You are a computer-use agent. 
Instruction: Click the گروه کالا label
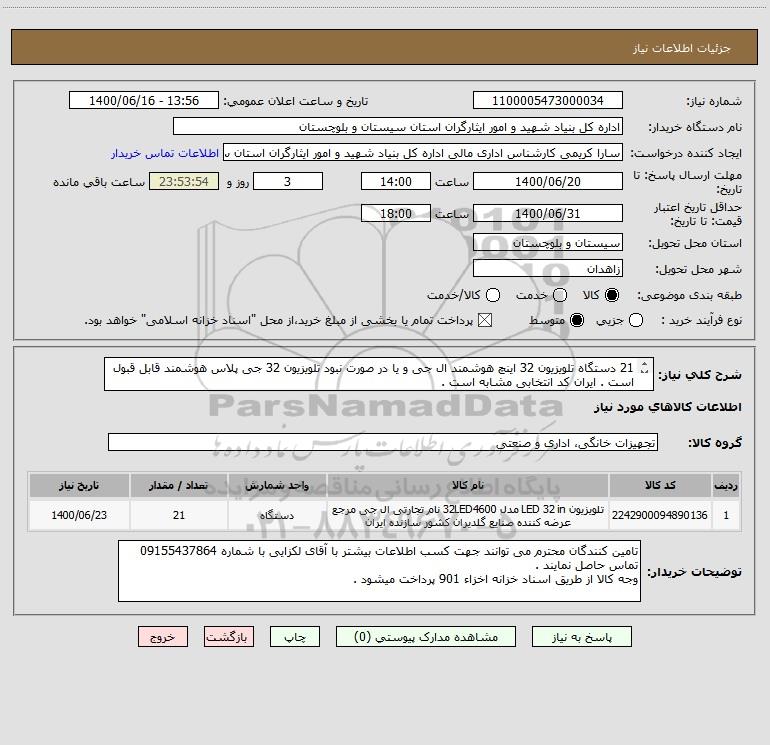(715, 442)
